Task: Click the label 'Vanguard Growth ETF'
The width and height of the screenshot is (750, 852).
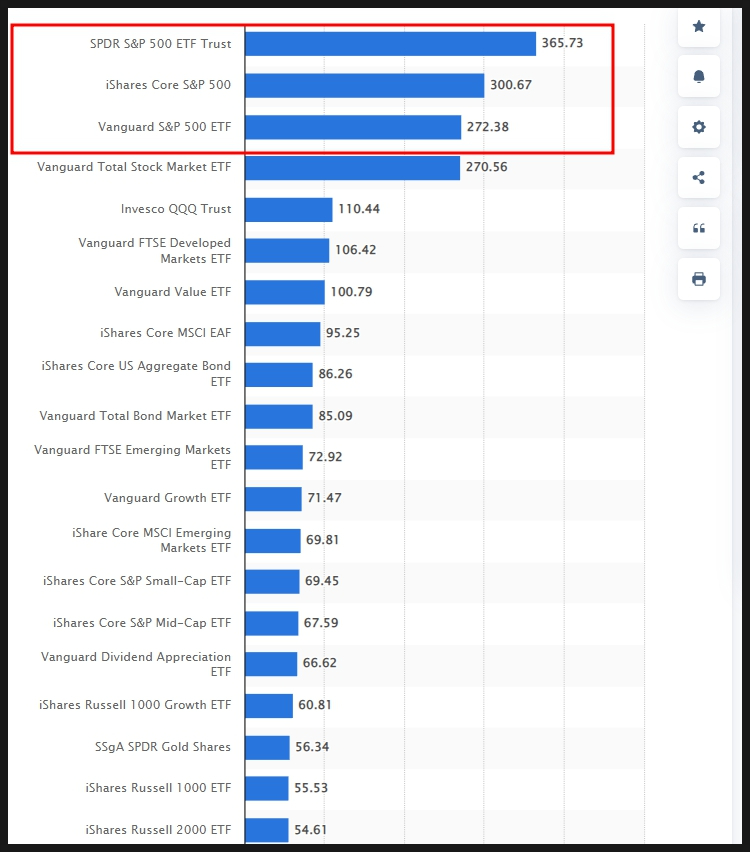Action: point(168,498)
